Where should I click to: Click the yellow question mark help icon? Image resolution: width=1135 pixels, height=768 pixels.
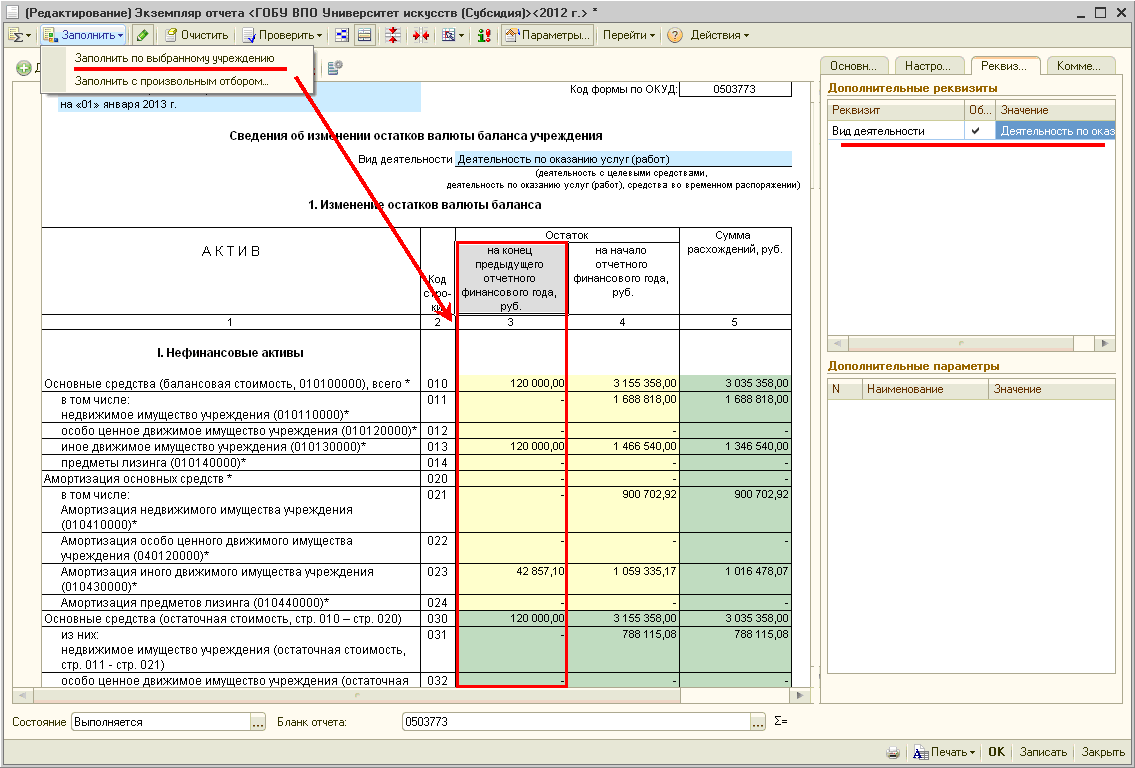tap(675, 35)
